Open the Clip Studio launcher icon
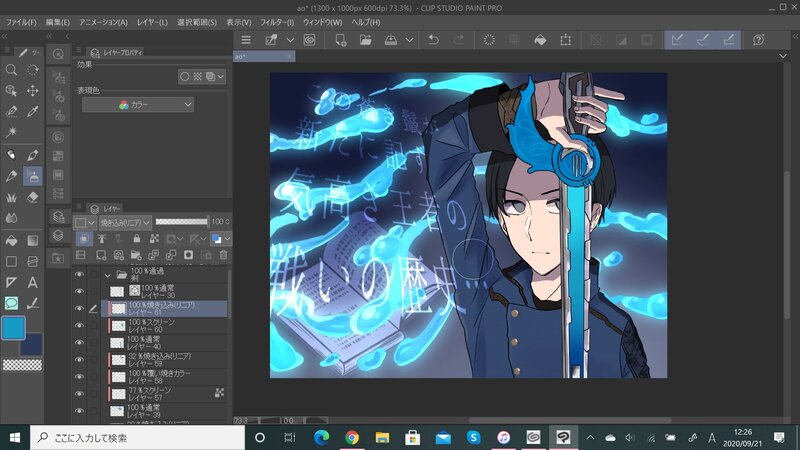The width and height of the screenshot is (800, 450). (x=309, y=40)
